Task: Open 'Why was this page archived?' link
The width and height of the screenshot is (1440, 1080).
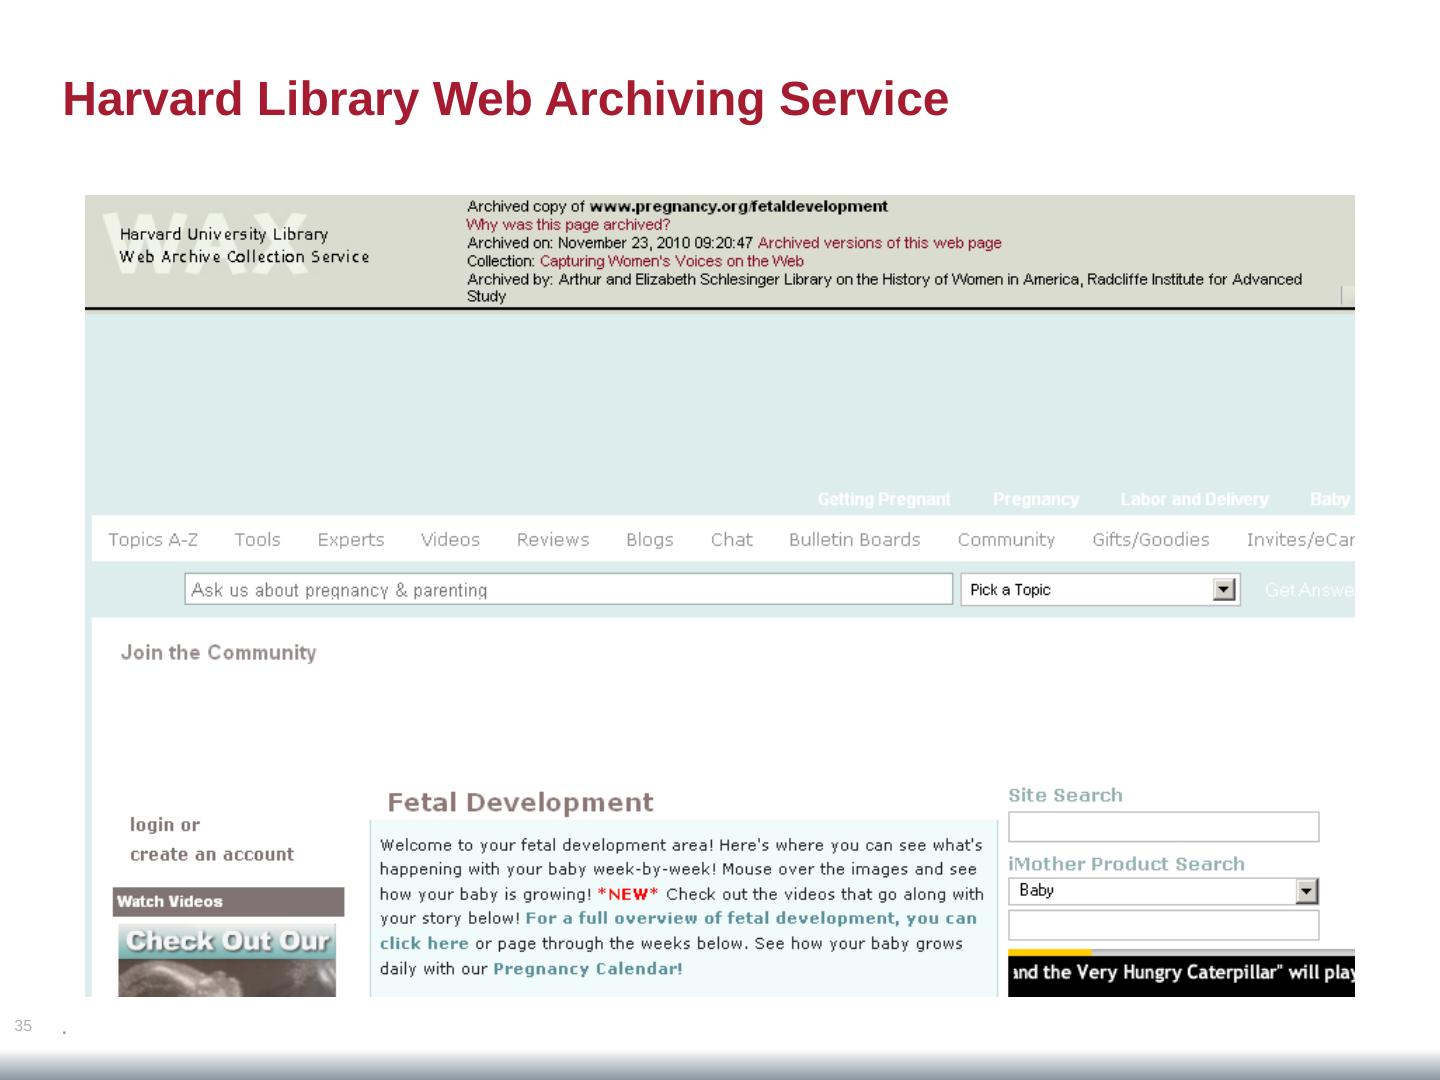Action: click(x=568, y=225)
